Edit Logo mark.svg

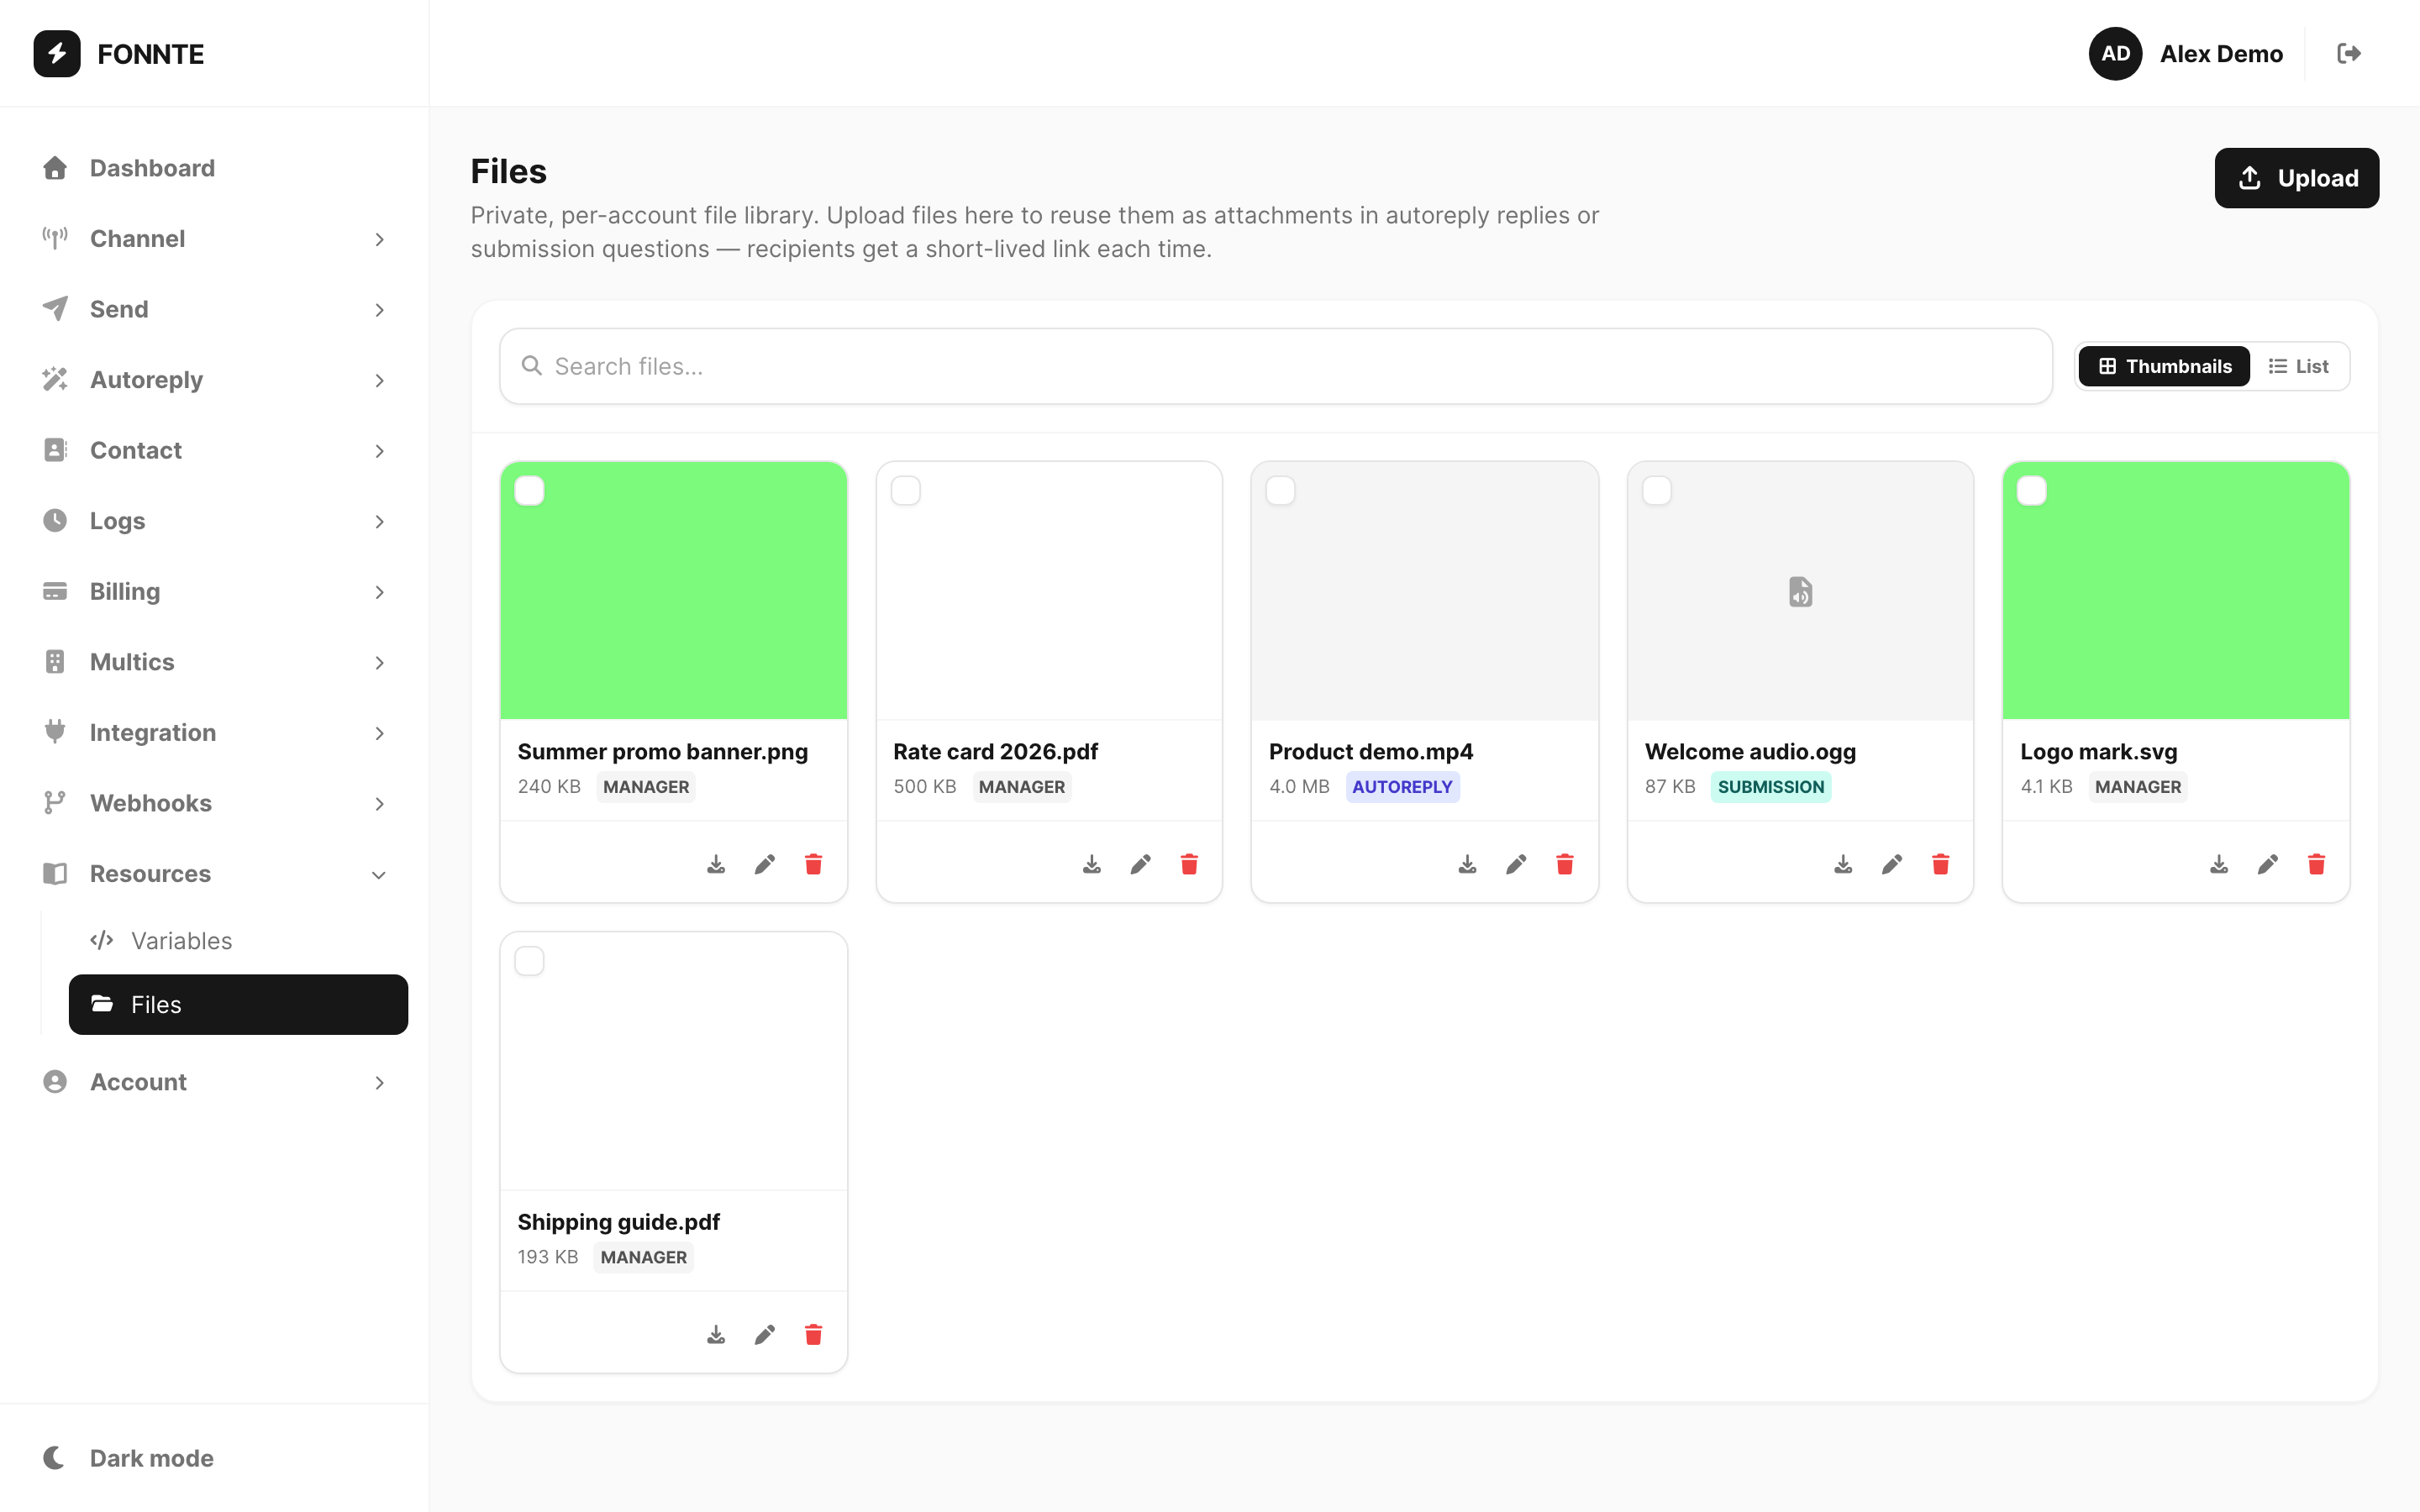2268,864
